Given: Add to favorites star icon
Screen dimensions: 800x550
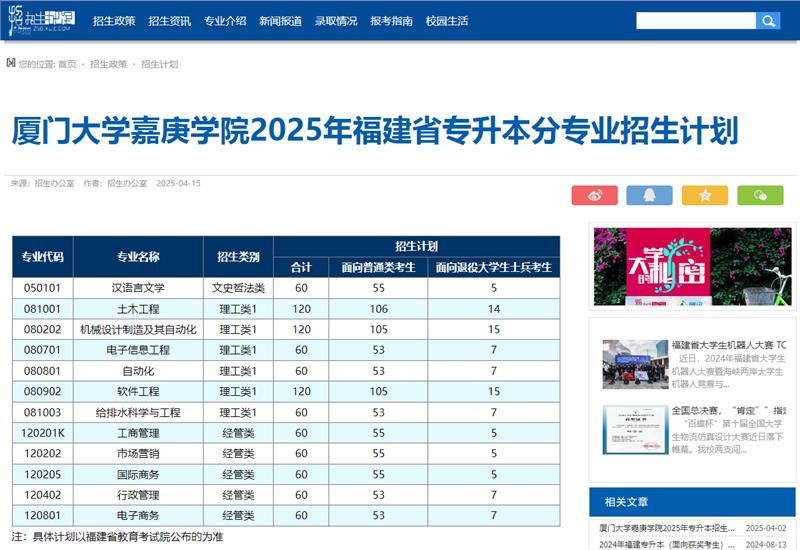Looking at the screenshot, I should pos(705,195).
